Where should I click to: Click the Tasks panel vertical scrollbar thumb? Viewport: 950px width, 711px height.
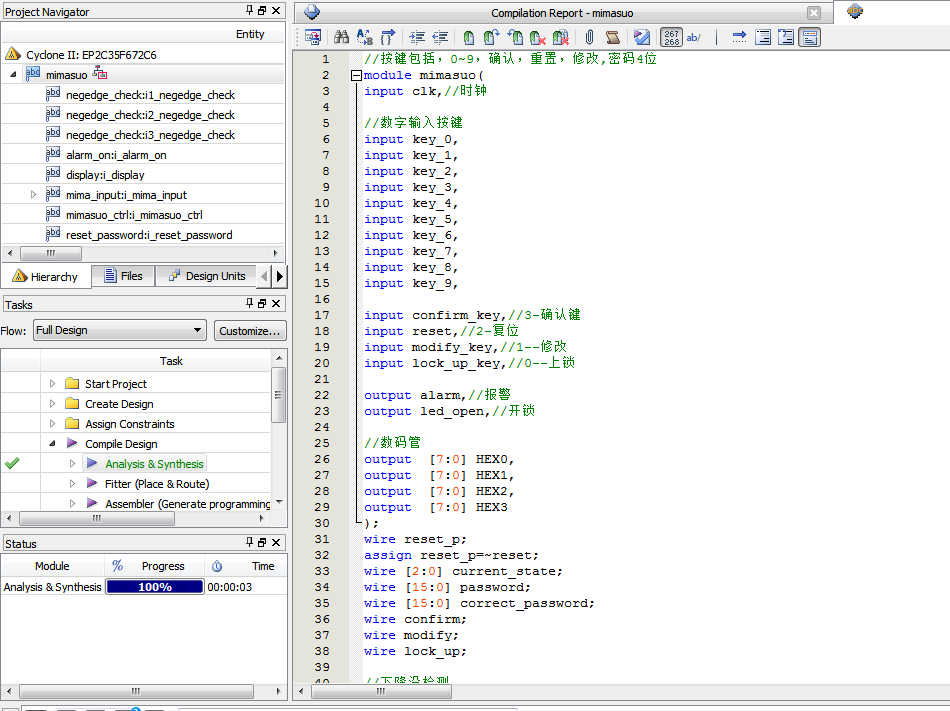point(279,394)
